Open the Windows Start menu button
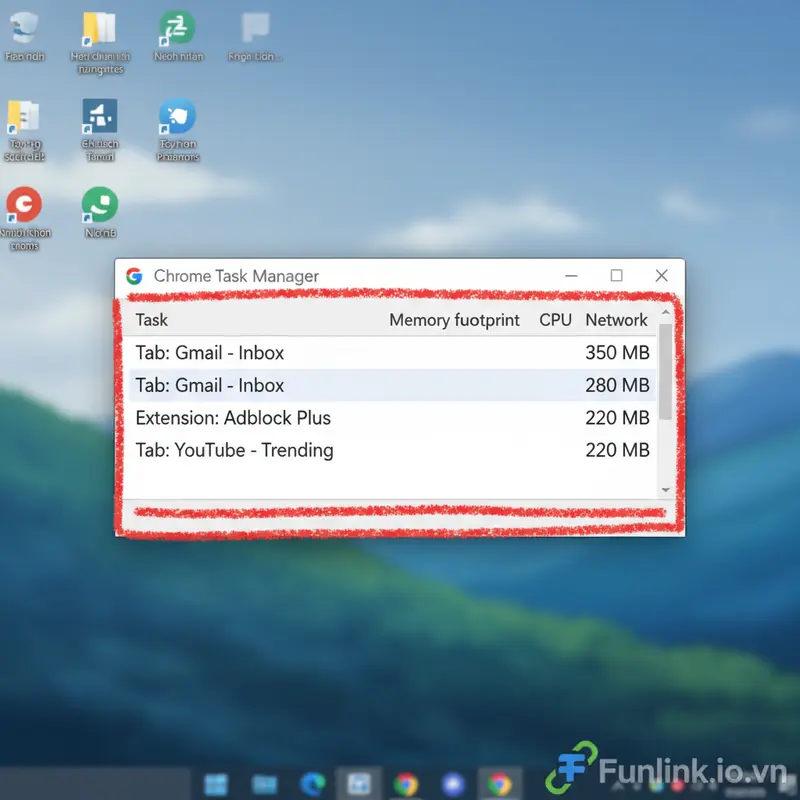The width and height of the screenshot is (800, 800). (x=216, y=784)
